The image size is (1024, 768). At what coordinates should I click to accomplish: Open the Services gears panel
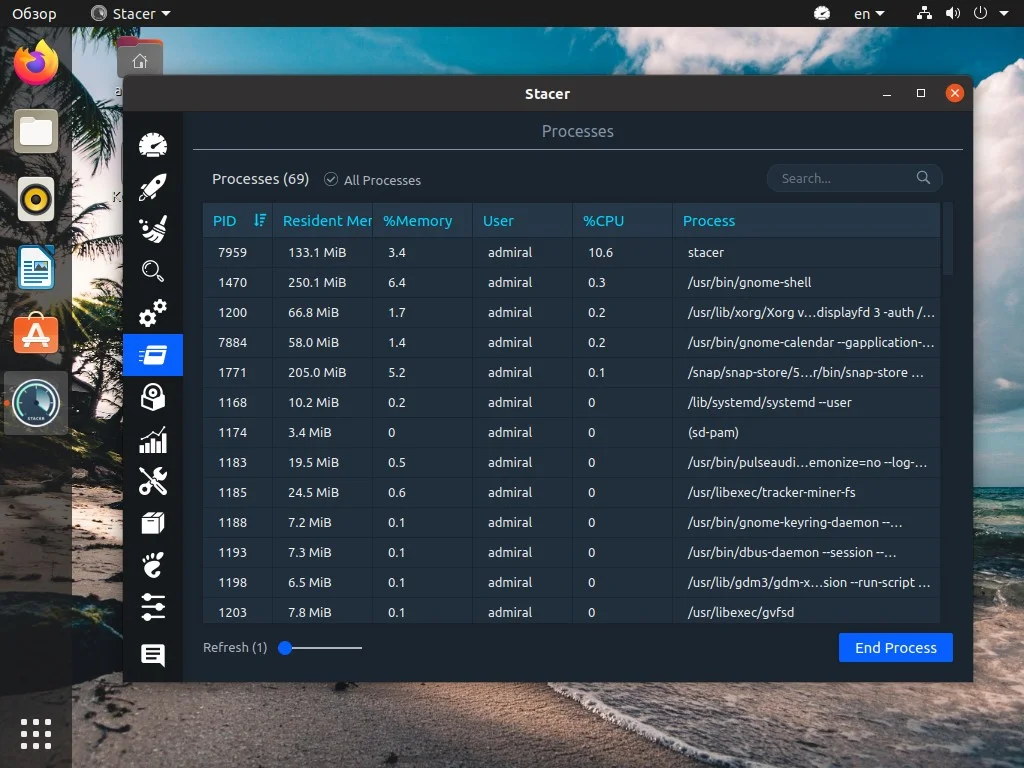tap(153, 312)
